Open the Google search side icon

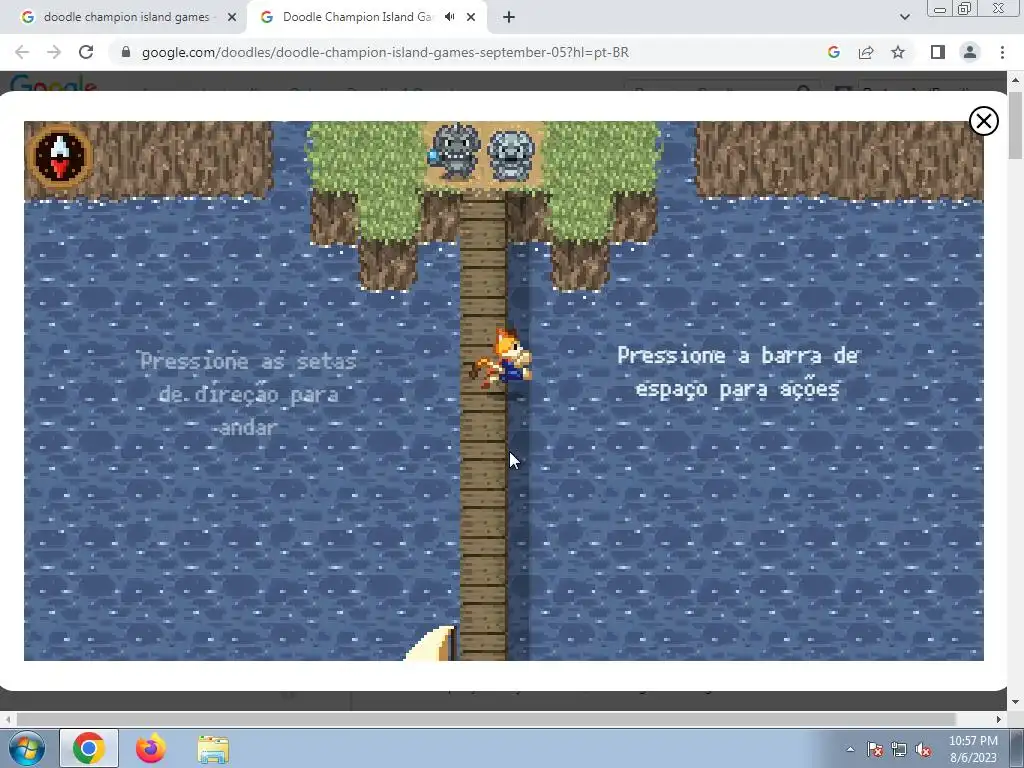(834, 52)
